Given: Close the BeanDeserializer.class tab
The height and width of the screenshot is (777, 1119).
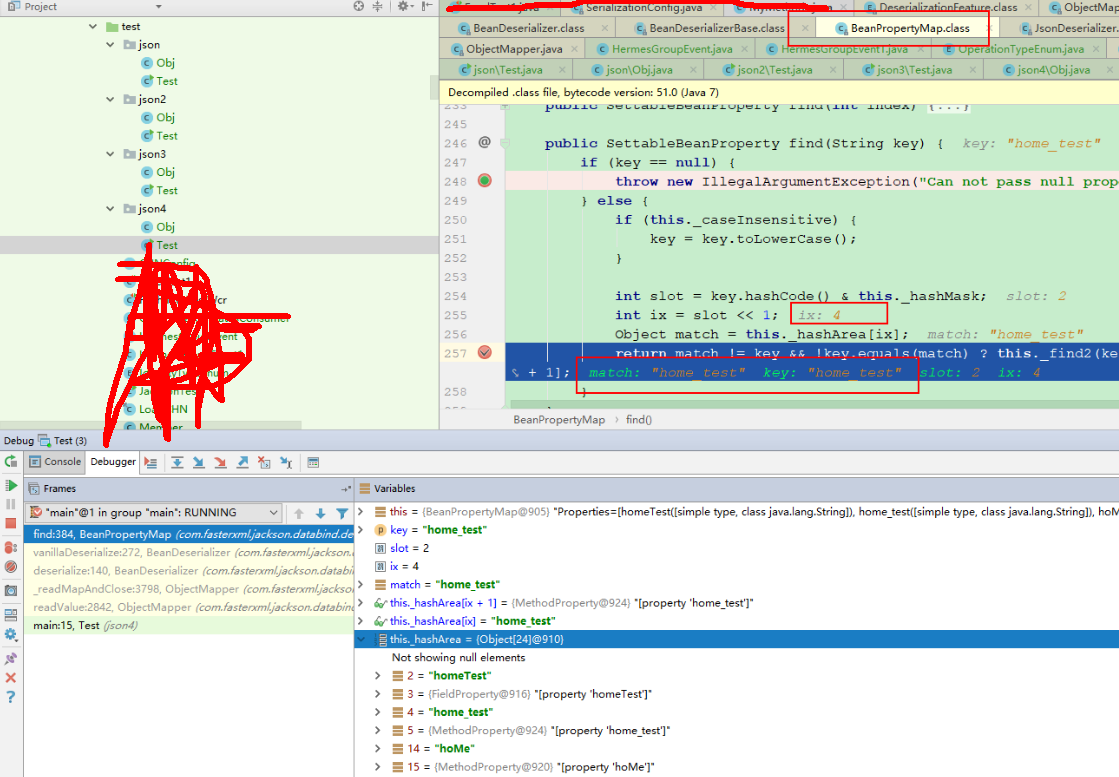Looking at the screenshot, I should point(604,29).
